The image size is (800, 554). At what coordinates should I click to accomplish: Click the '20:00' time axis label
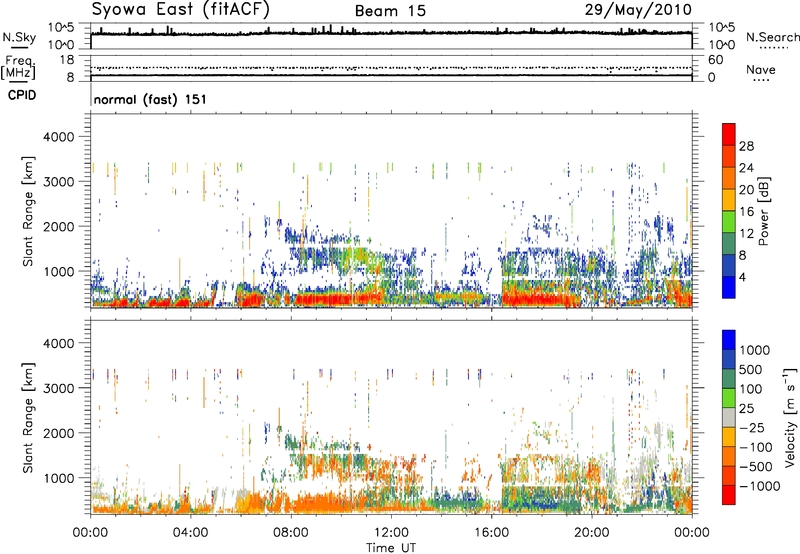click(x=591, y=533)
